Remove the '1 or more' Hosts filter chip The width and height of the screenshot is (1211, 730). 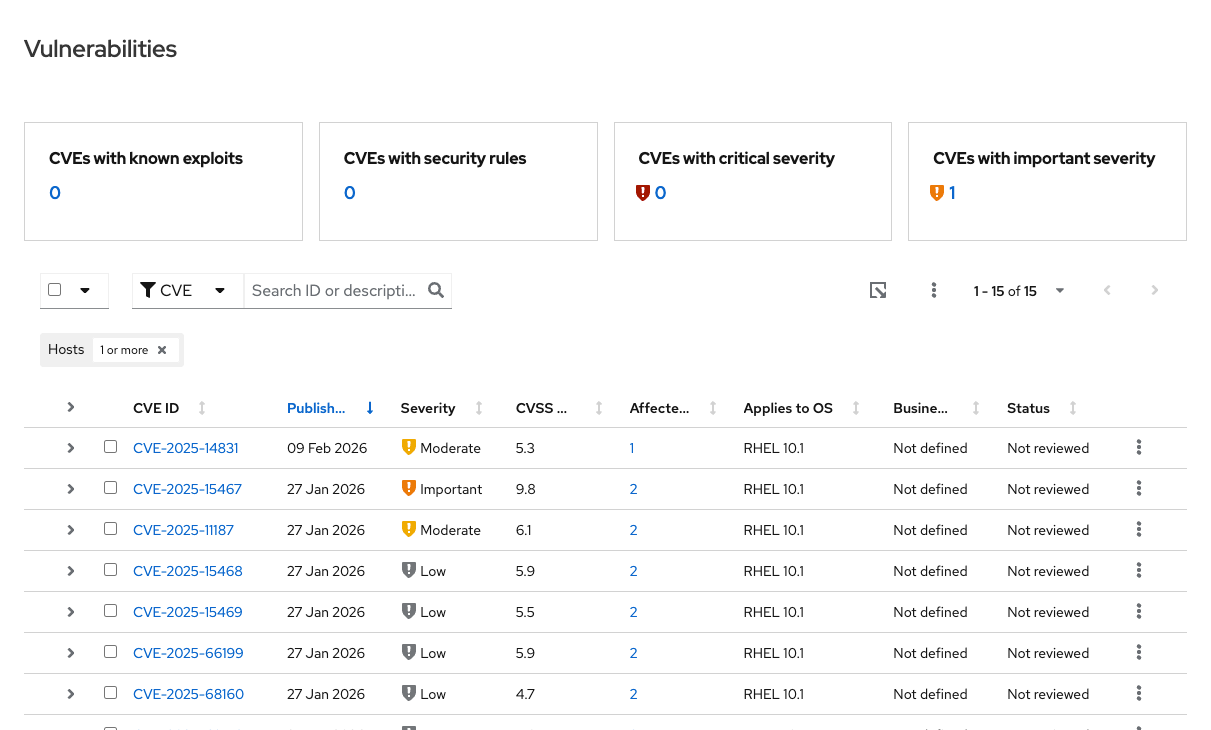162,350
